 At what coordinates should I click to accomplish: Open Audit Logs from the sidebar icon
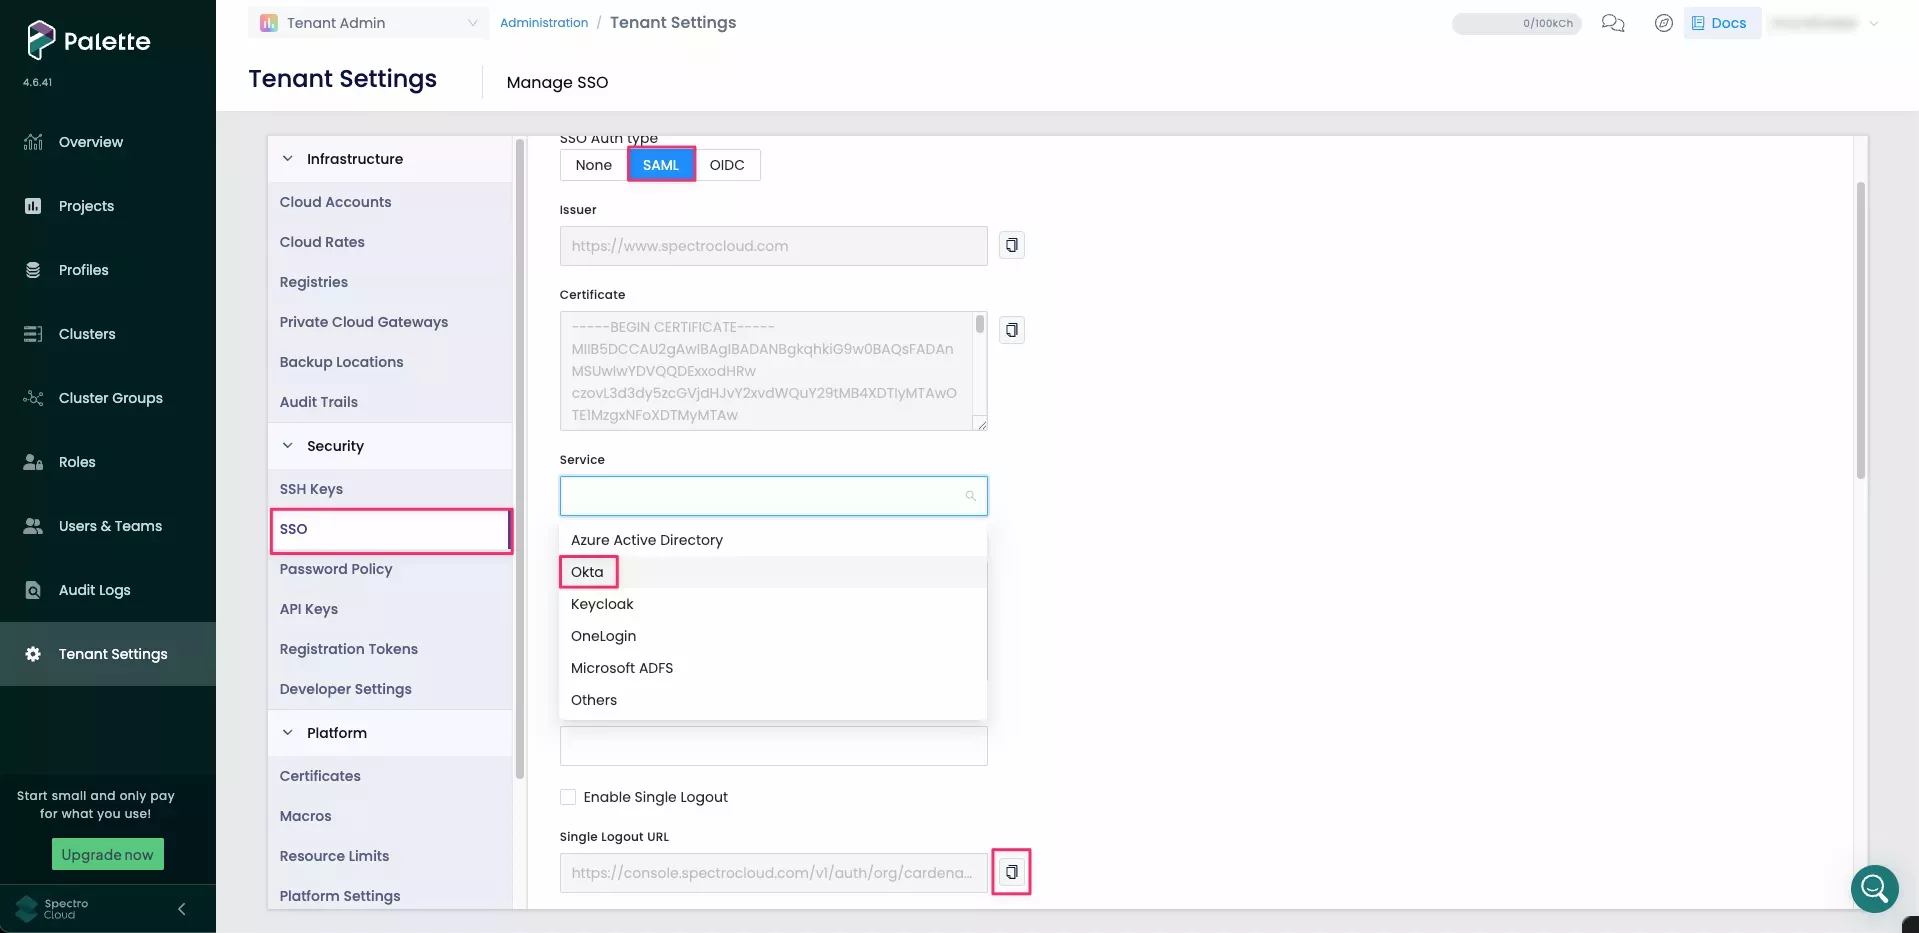point(33,589)
